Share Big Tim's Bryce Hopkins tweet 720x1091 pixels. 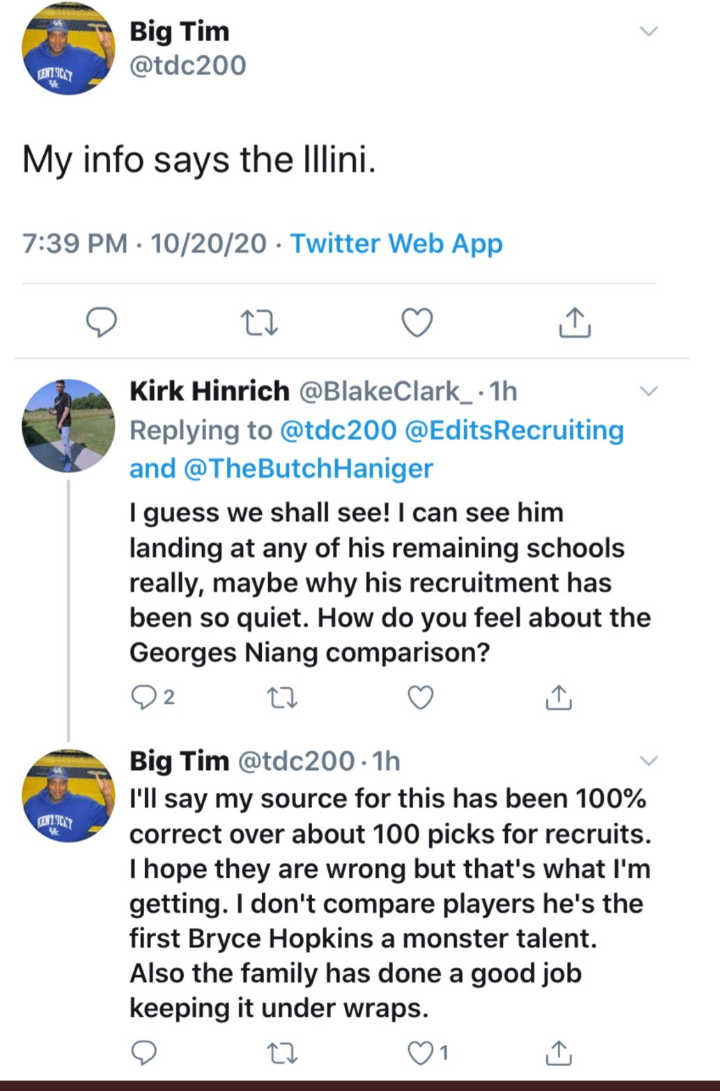coord(556,1050)
